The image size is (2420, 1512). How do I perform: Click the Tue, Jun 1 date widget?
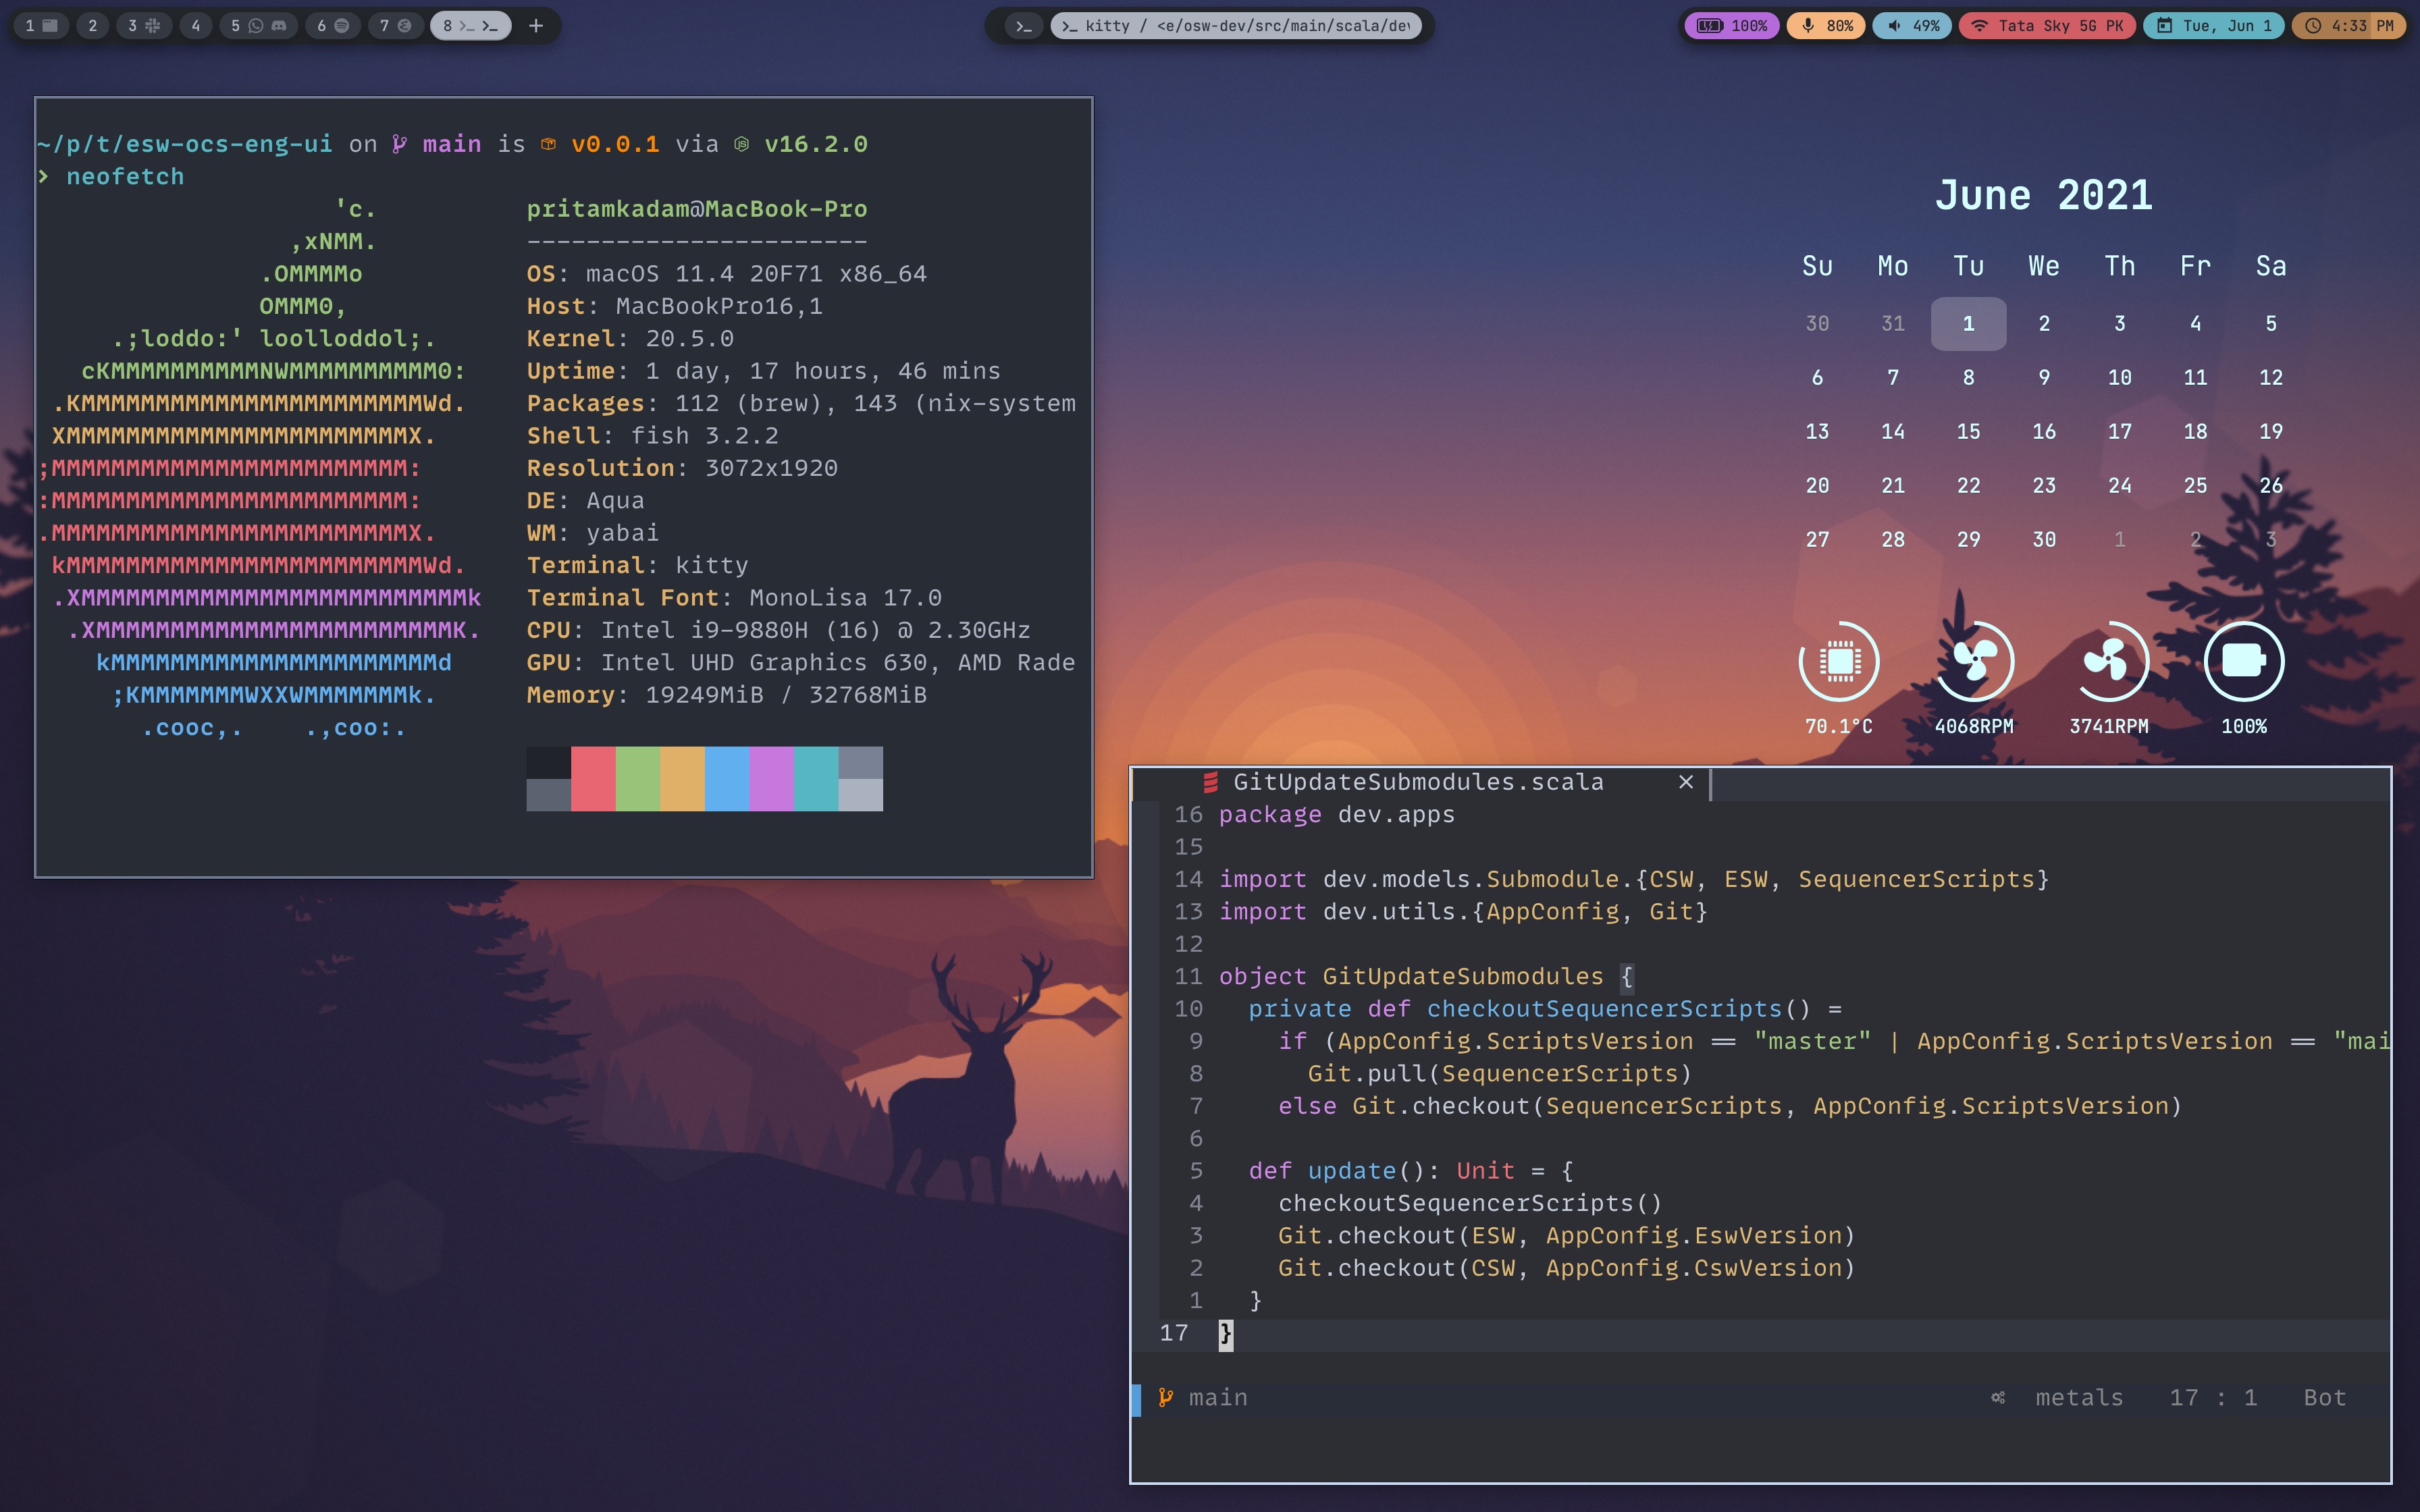tap(2214, 26)
